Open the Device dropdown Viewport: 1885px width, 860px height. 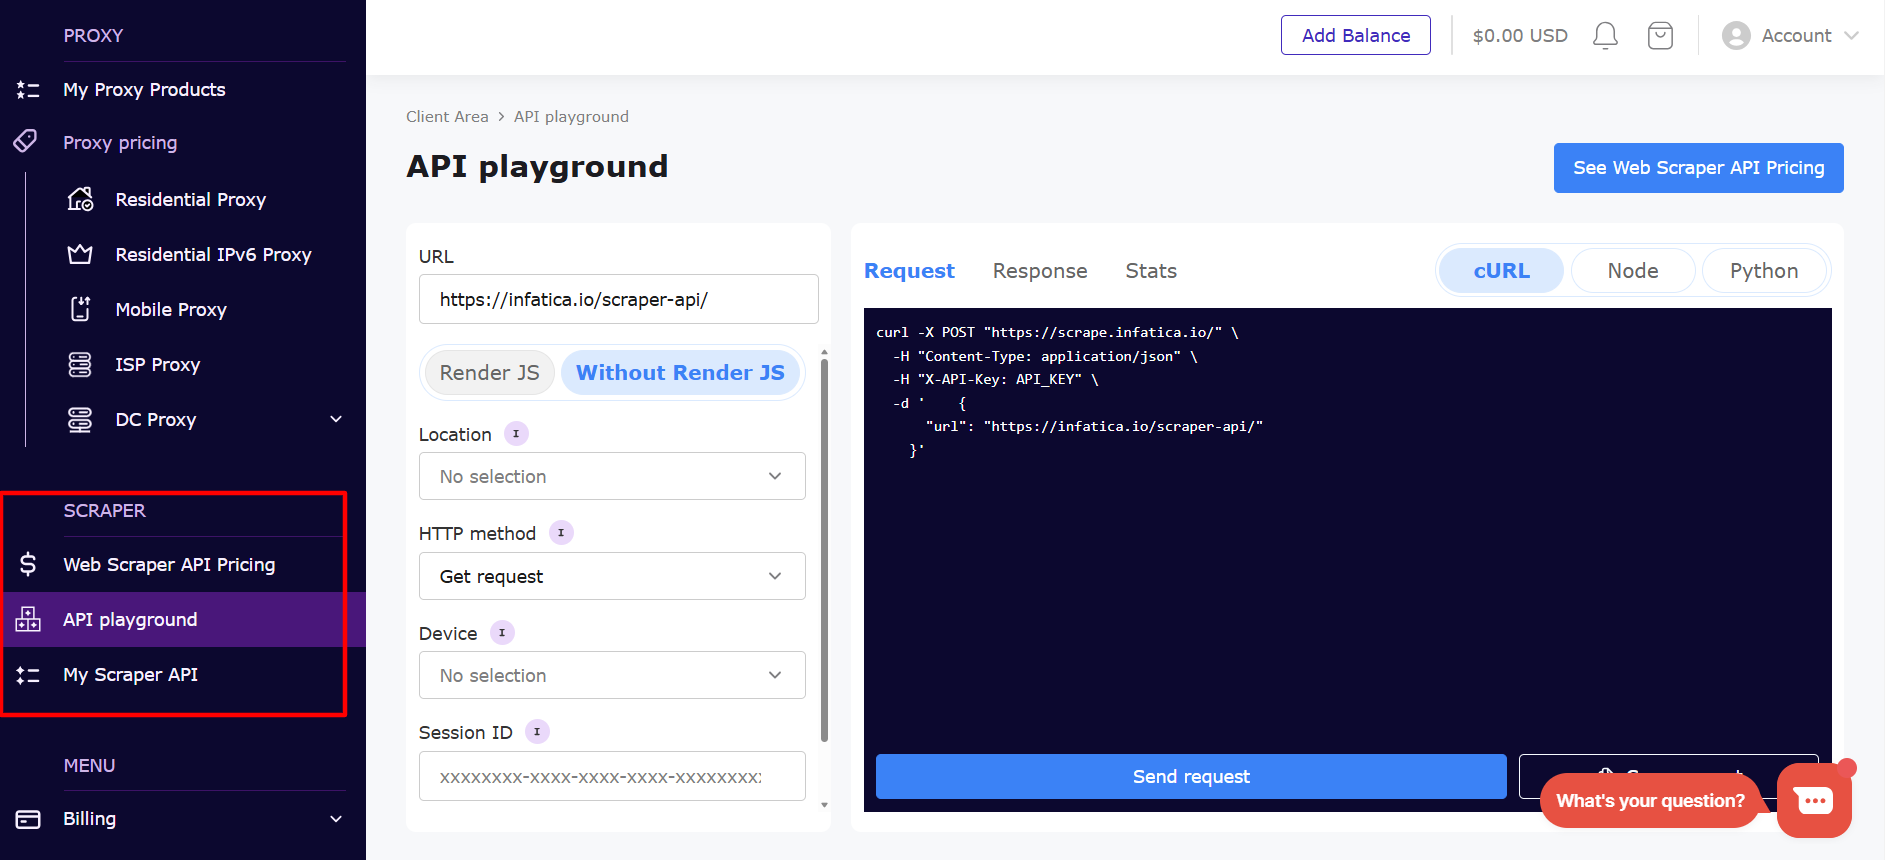pos(612,675)
